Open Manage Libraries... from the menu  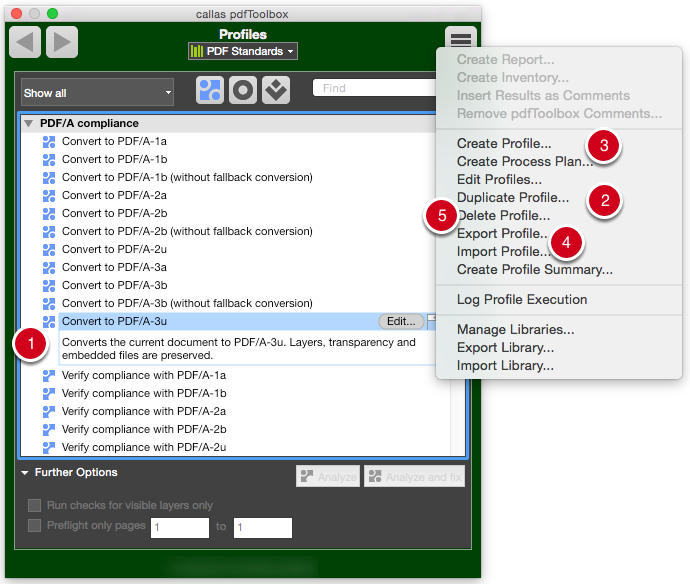point(515,329)
